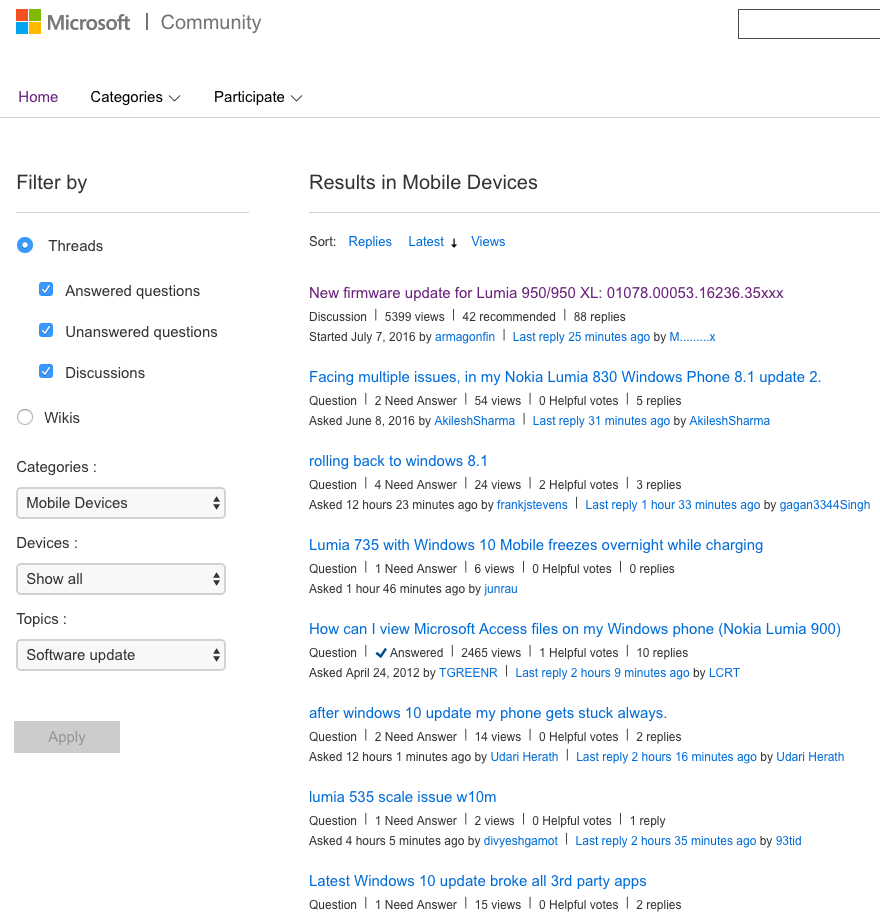
Task: Jump to last reply 1 hour 33 minutes ago
Action: click(x=673, y=505)
